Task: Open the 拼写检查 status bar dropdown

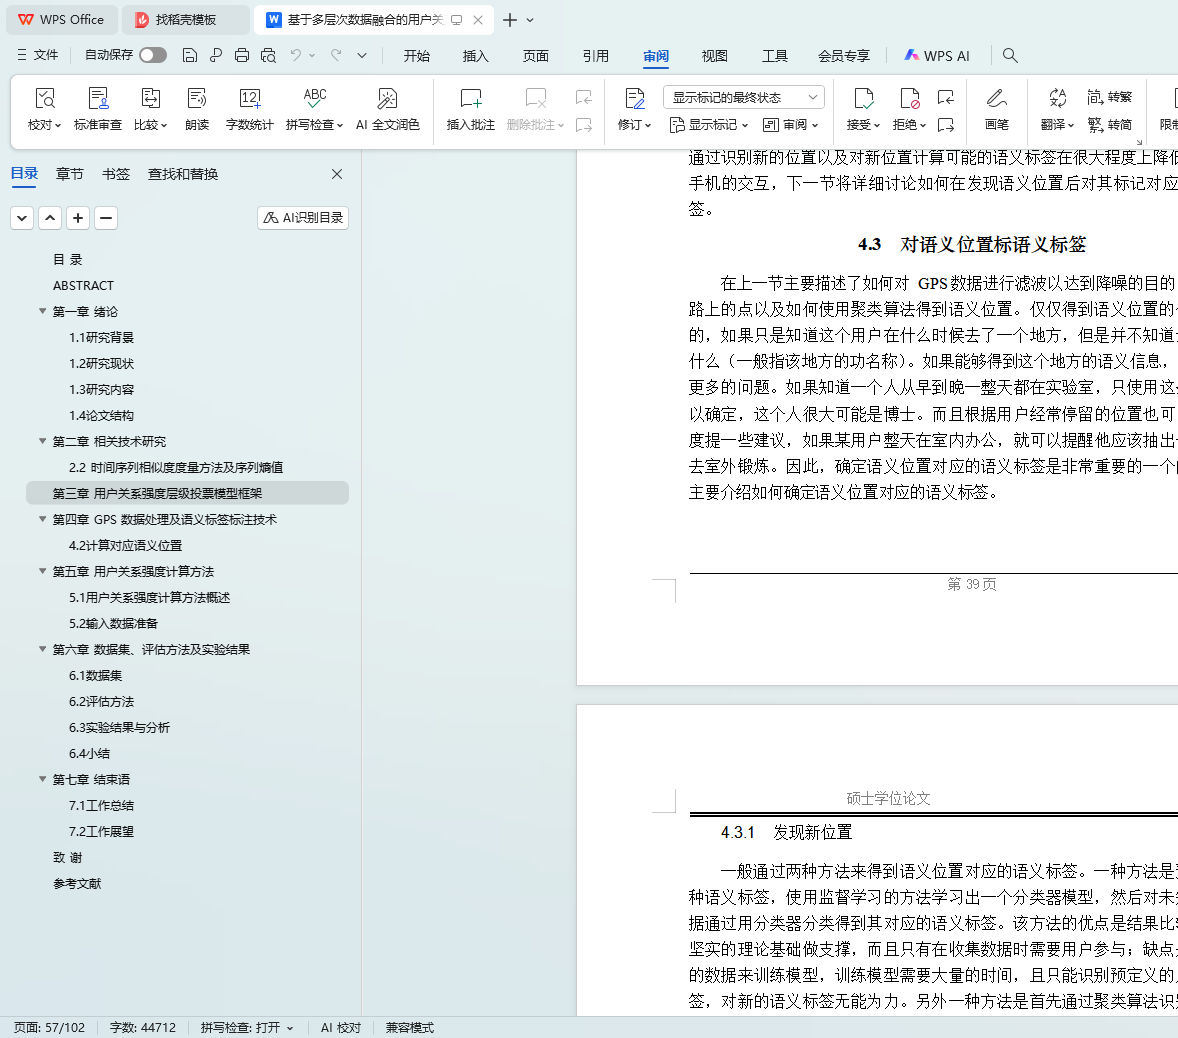Action: pyautogui.click(x=247, y=1028)
